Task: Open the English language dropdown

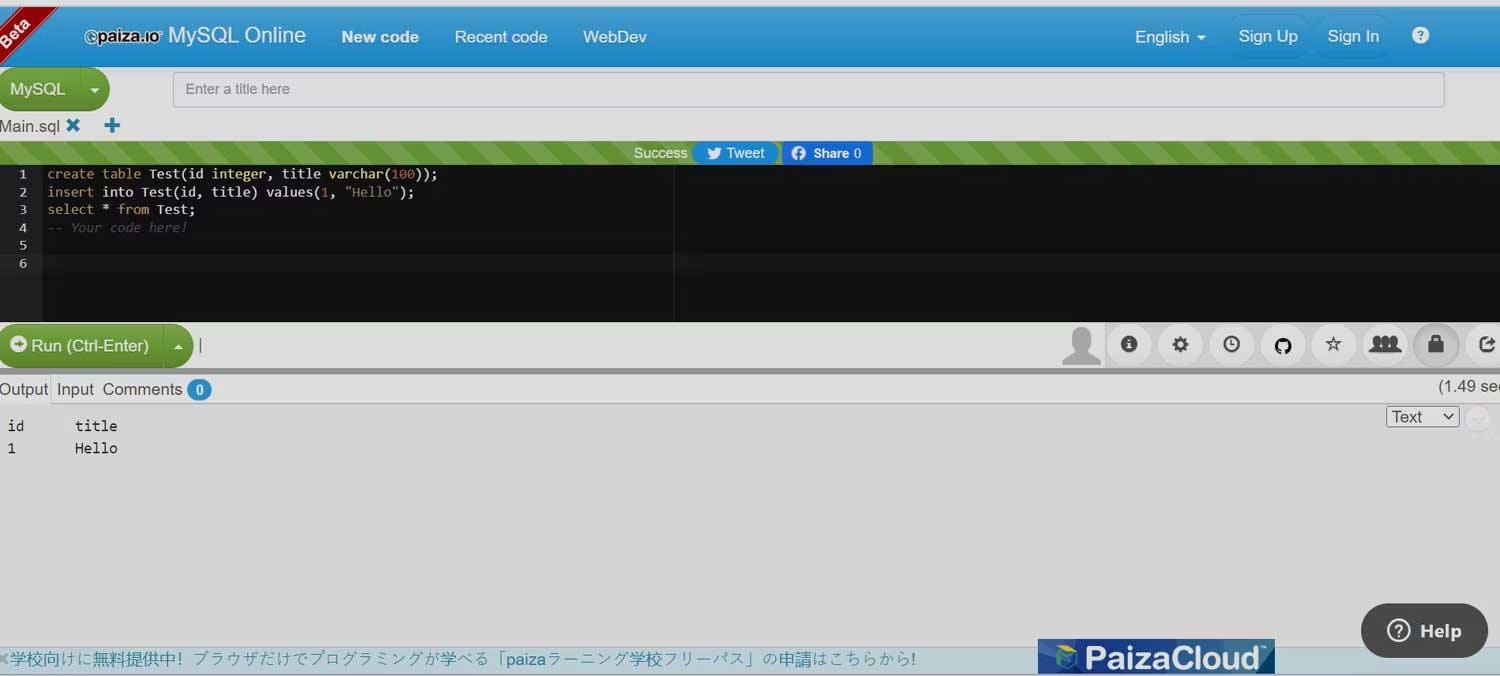Action: coord(1170,37)
